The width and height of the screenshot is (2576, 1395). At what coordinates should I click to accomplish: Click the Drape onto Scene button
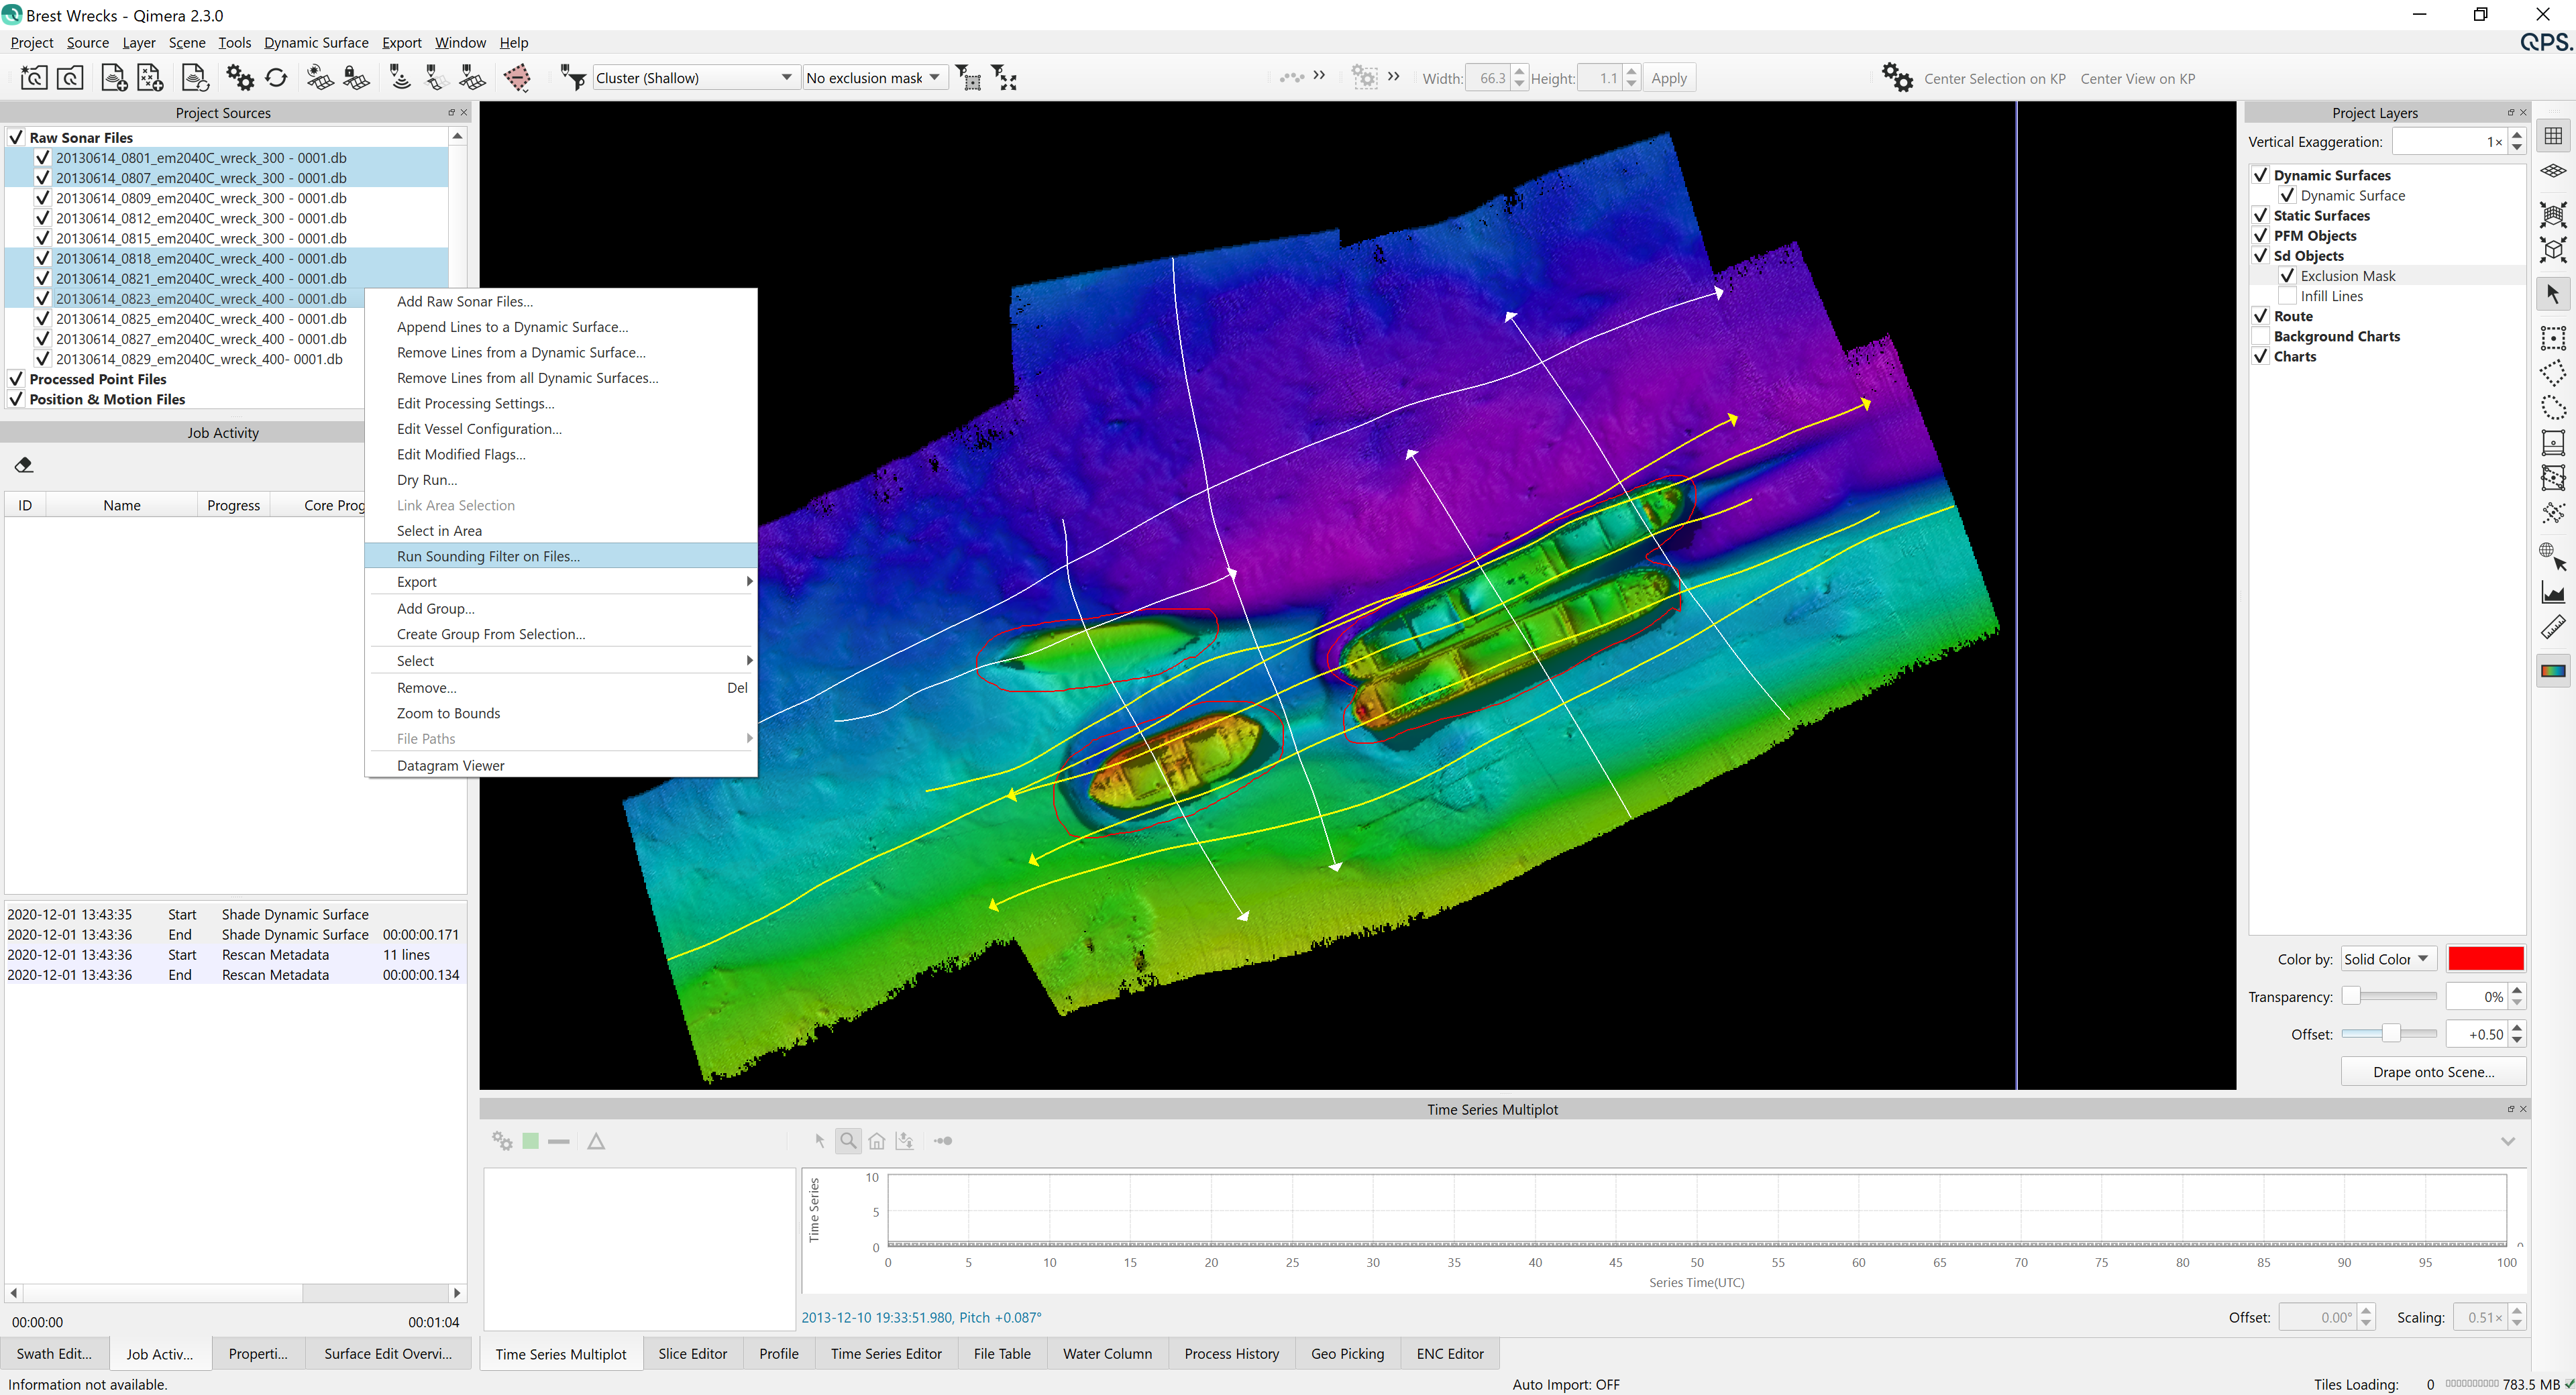click(x=2433, y=1072)
